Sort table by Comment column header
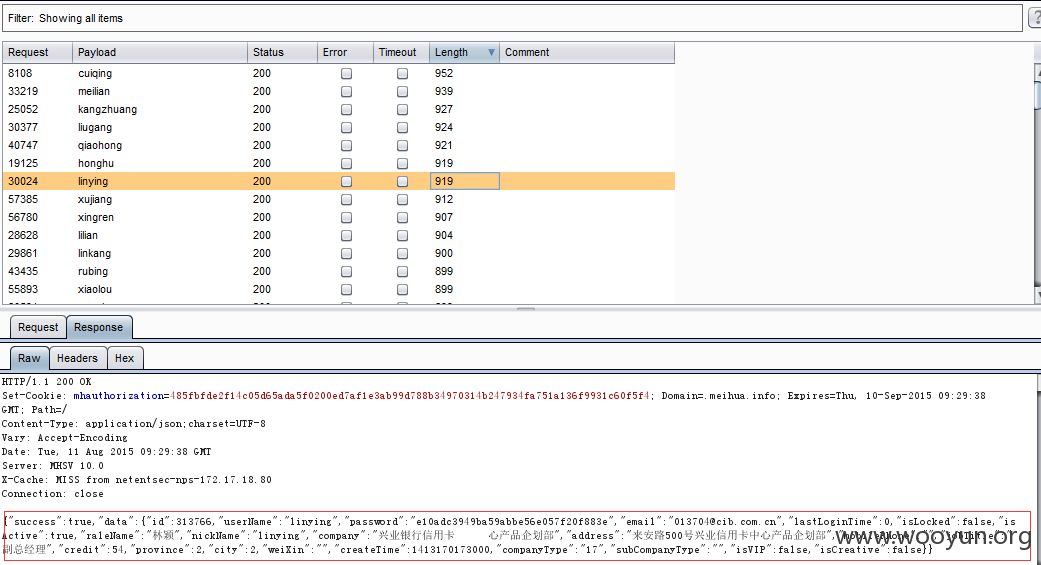Screen dimensions: 1041x565 (x=587, y=52)
